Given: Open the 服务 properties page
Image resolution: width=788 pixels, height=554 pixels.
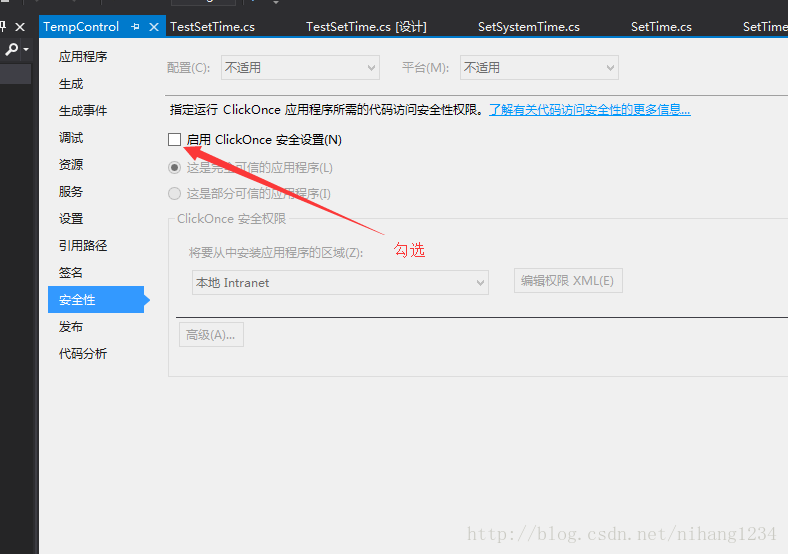Looking at the screenshot, I should (71, 192).
